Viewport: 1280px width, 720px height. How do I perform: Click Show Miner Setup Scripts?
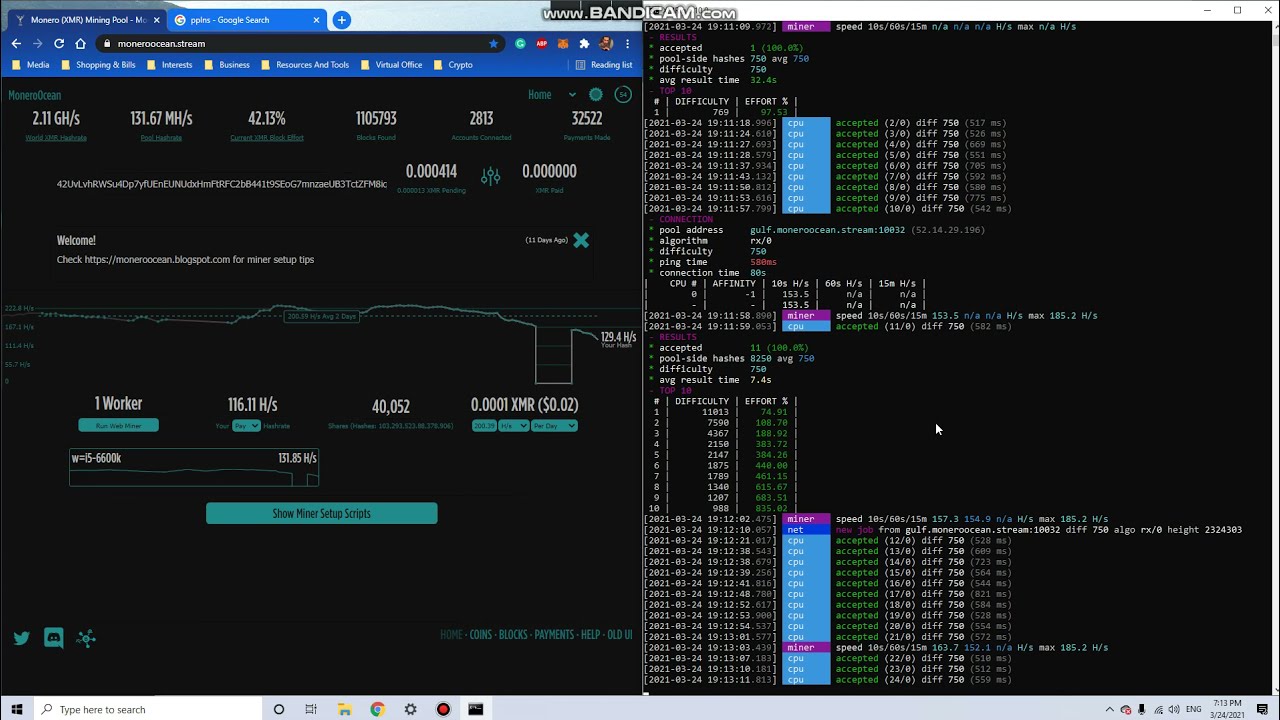(321, 513)
